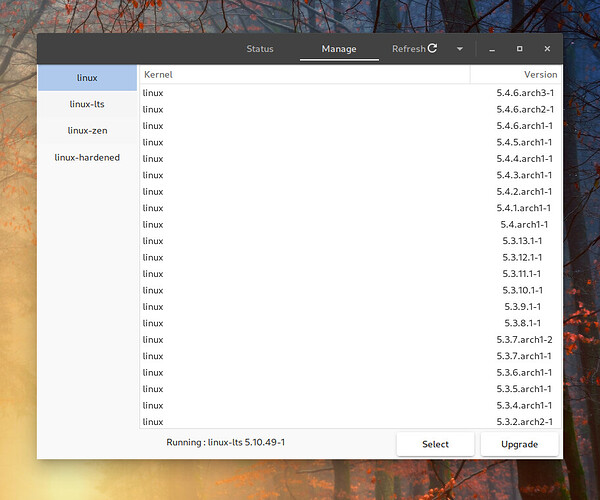
Task: Switch to the Status tab
Action: pos(260,49)
